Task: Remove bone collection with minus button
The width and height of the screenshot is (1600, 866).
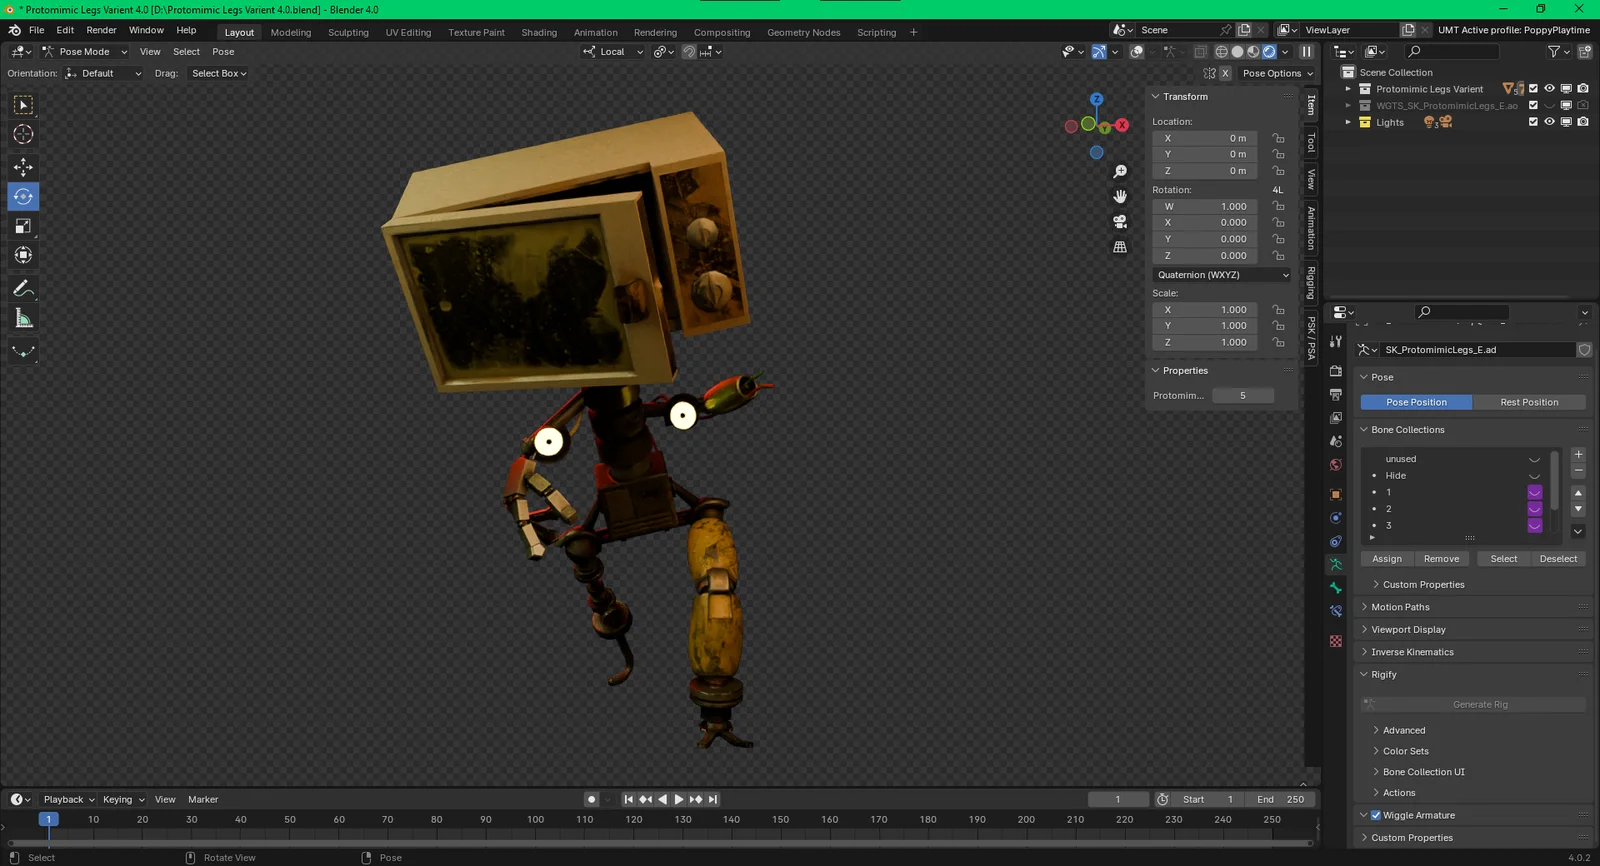Action: click(x=1578, y=471)
